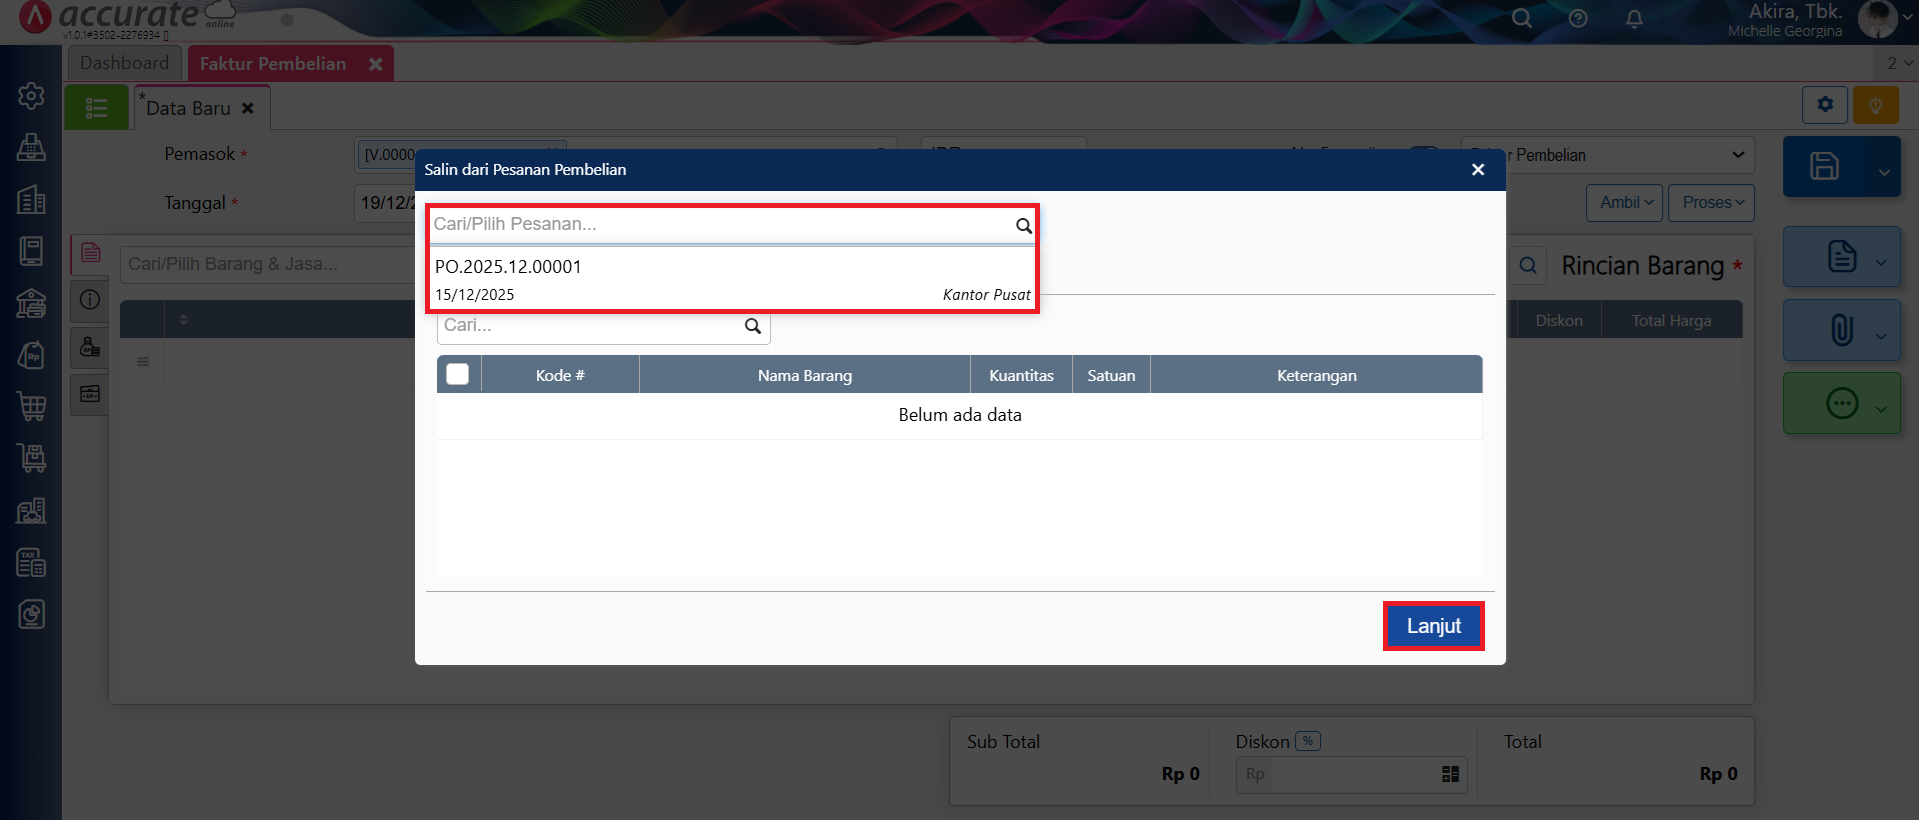Select the Faktur Pembelian tab
The image size is (1919, 820).
273,64
